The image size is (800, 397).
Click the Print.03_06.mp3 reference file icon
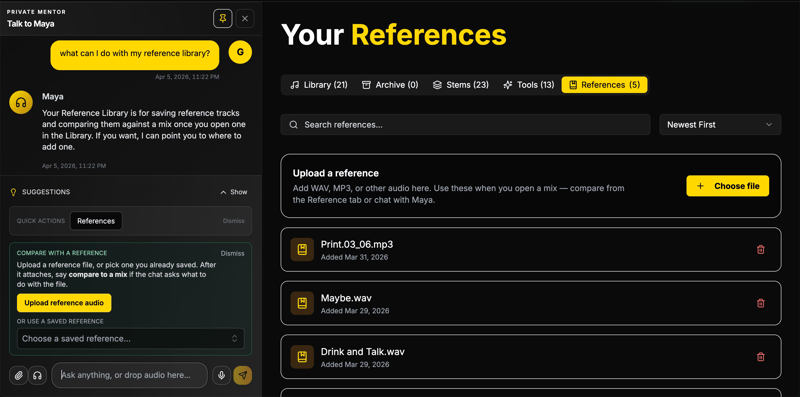(x=302, y=250)
